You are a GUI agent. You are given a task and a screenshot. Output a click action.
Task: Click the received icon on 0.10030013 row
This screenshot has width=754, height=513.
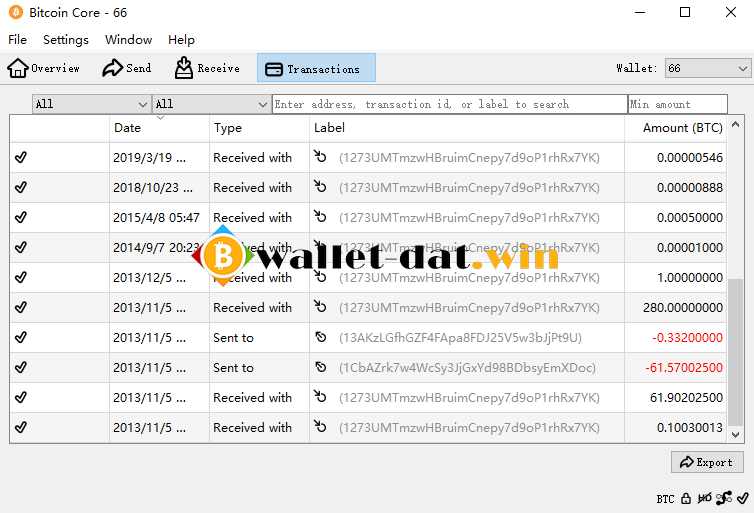(320, 426)
